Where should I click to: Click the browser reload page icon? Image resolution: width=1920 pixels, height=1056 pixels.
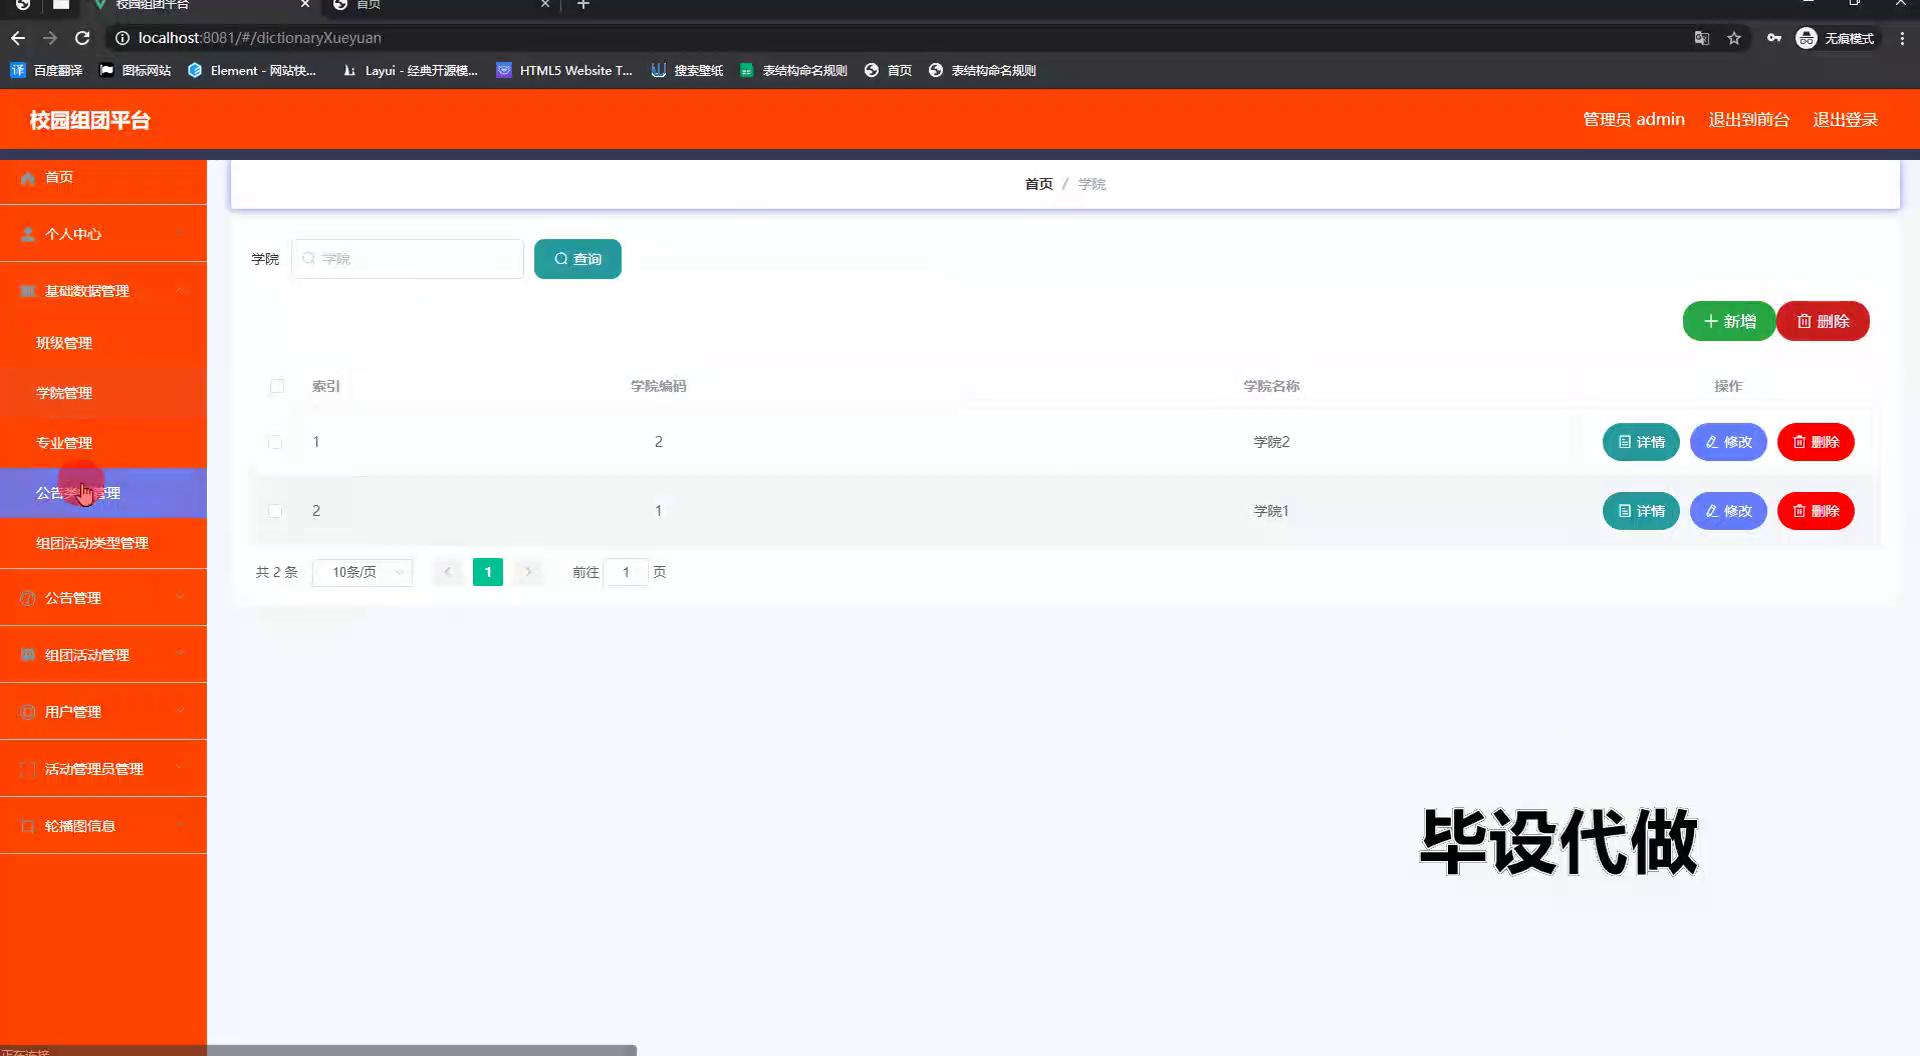point(83,38)
